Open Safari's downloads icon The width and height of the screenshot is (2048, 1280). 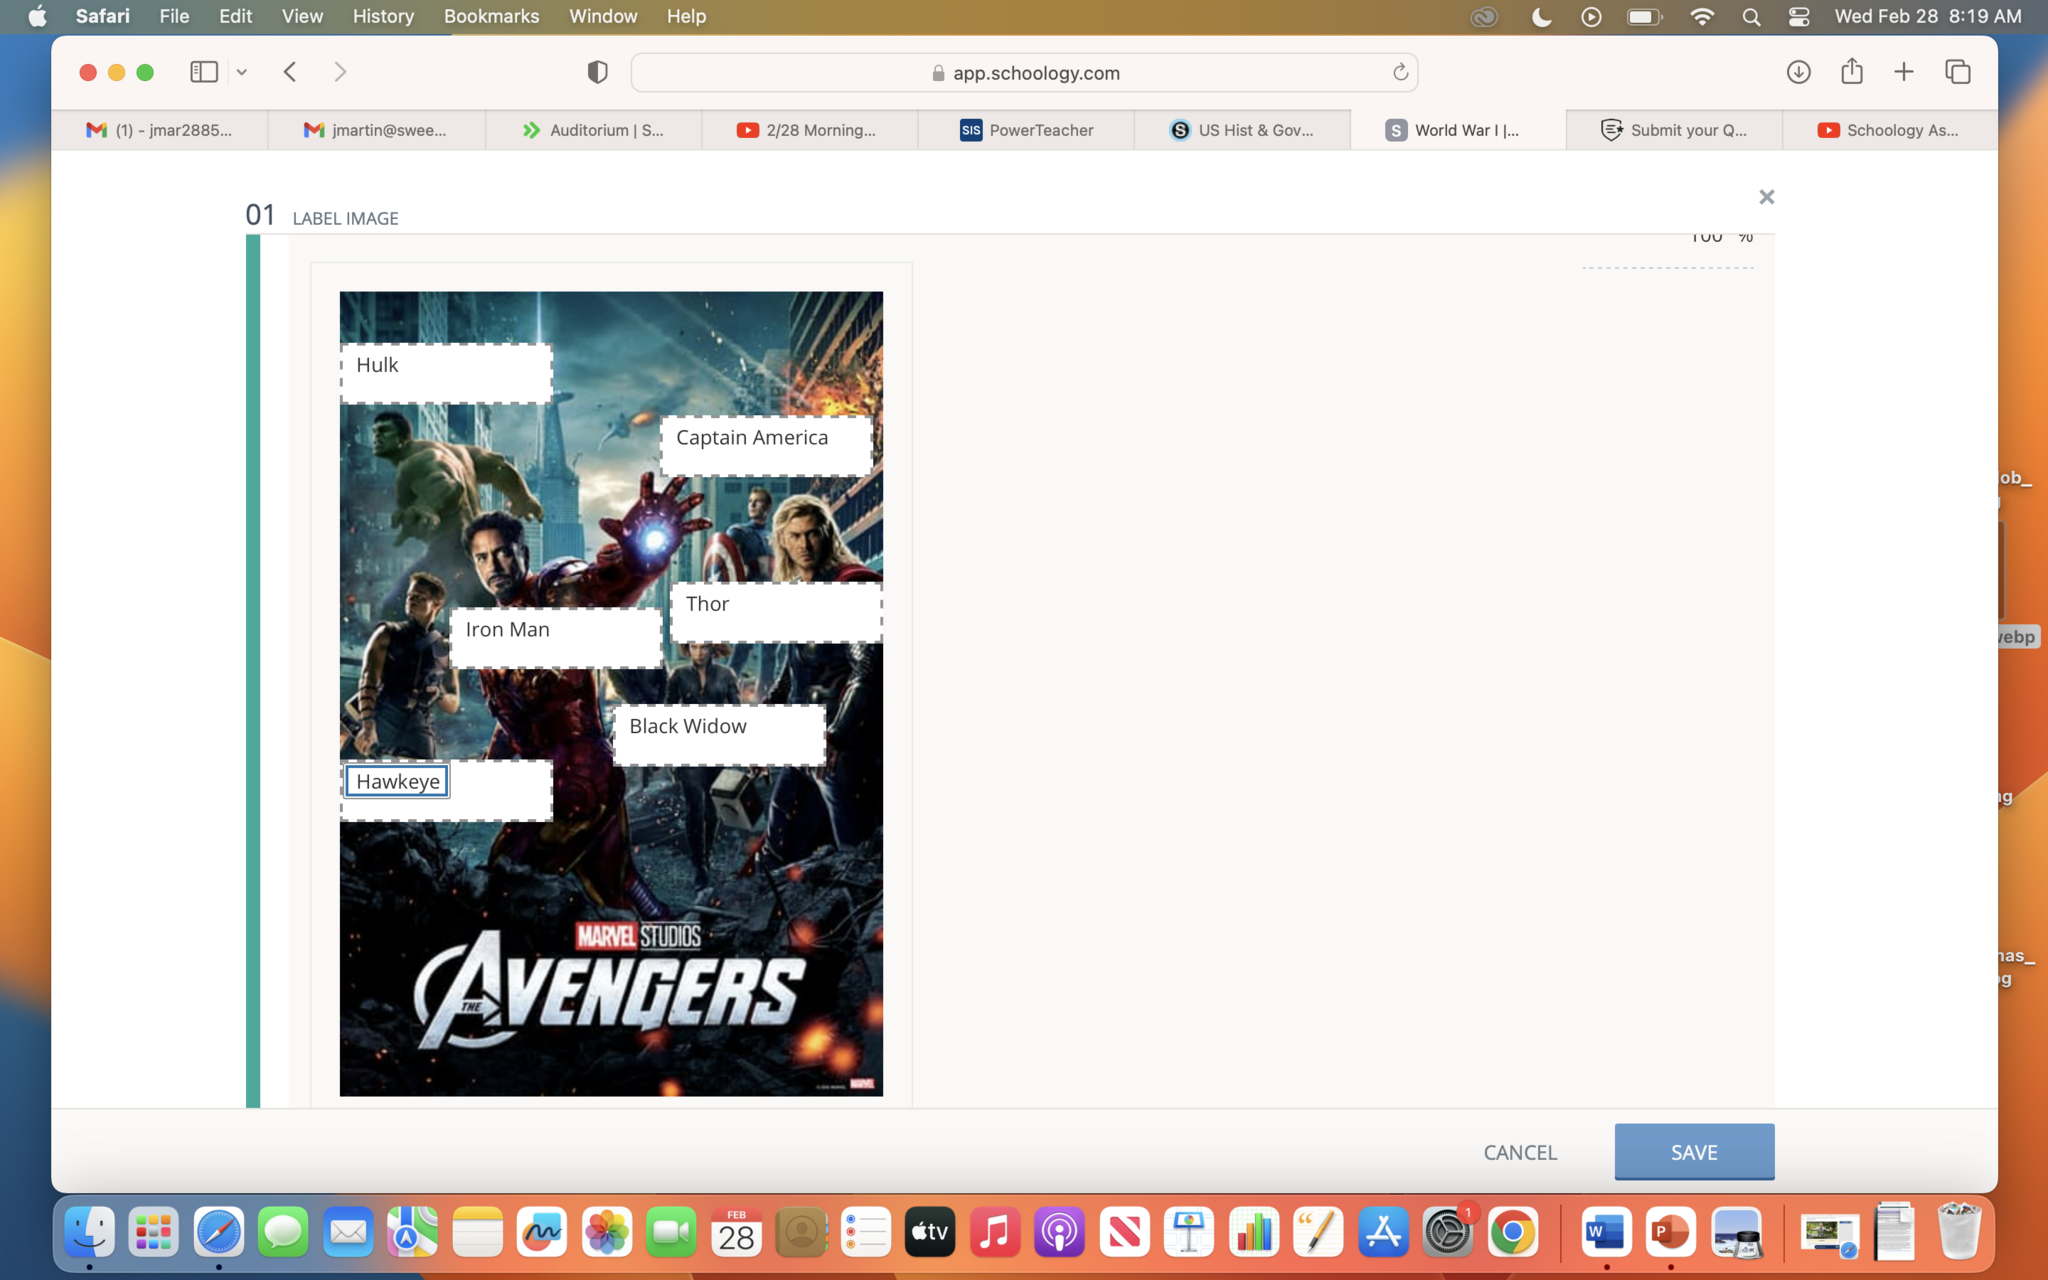pos(1798,72)
